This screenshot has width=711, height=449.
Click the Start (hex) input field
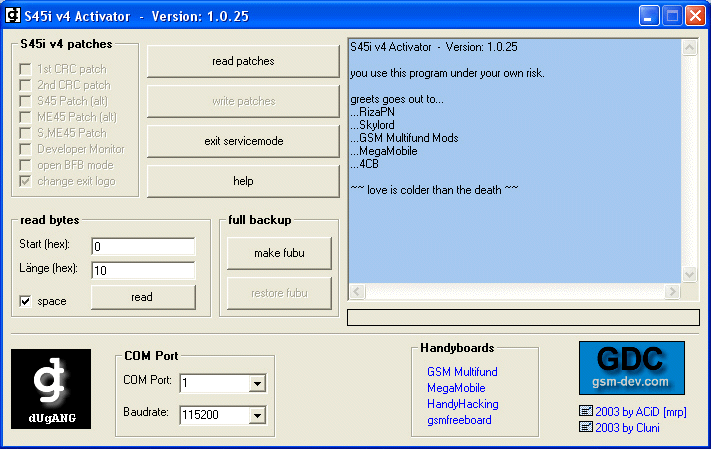pos(143,246)
